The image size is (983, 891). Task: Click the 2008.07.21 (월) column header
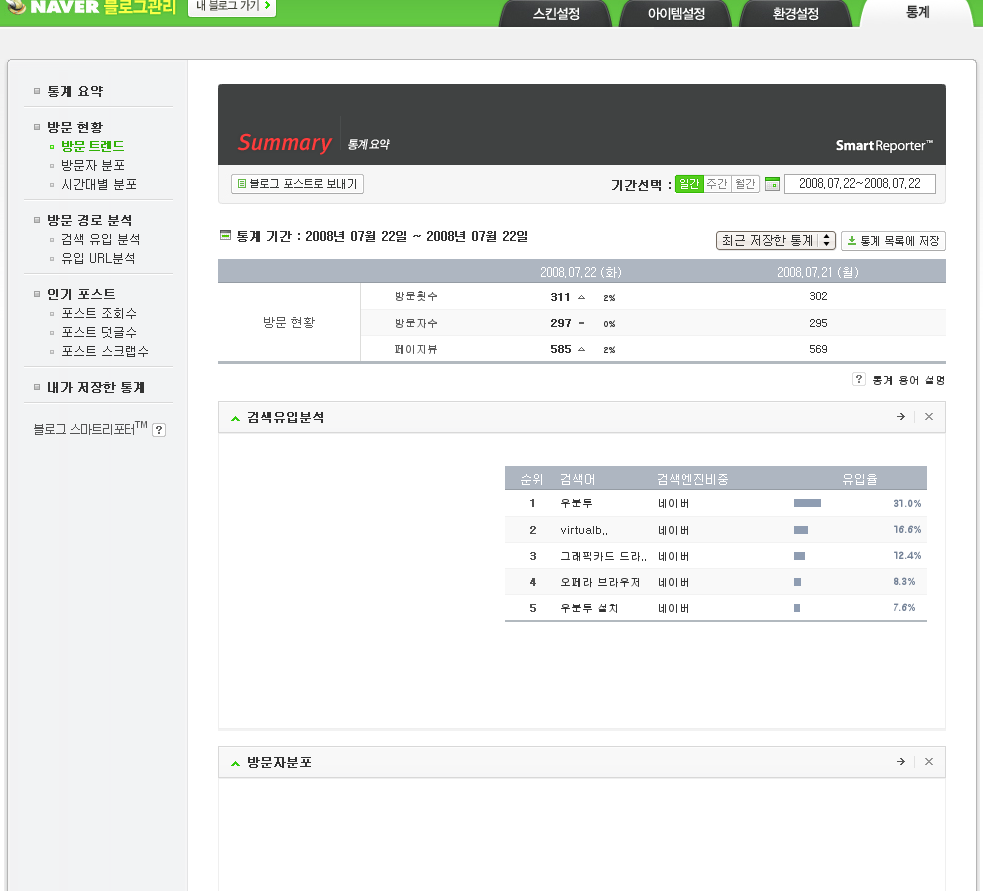(817, 272)
